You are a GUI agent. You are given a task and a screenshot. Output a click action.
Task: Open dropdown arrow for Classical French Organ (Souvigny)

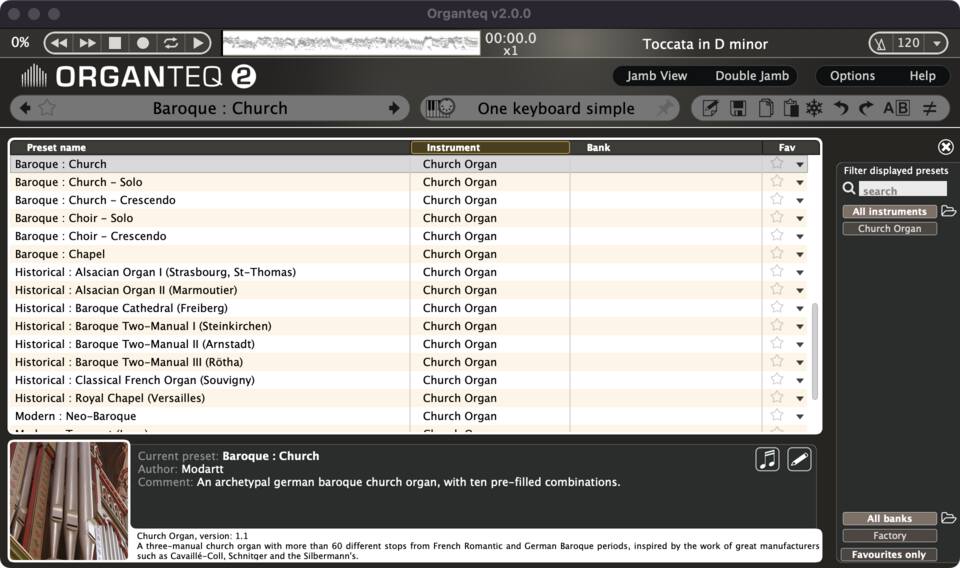[x=800, y=380]
